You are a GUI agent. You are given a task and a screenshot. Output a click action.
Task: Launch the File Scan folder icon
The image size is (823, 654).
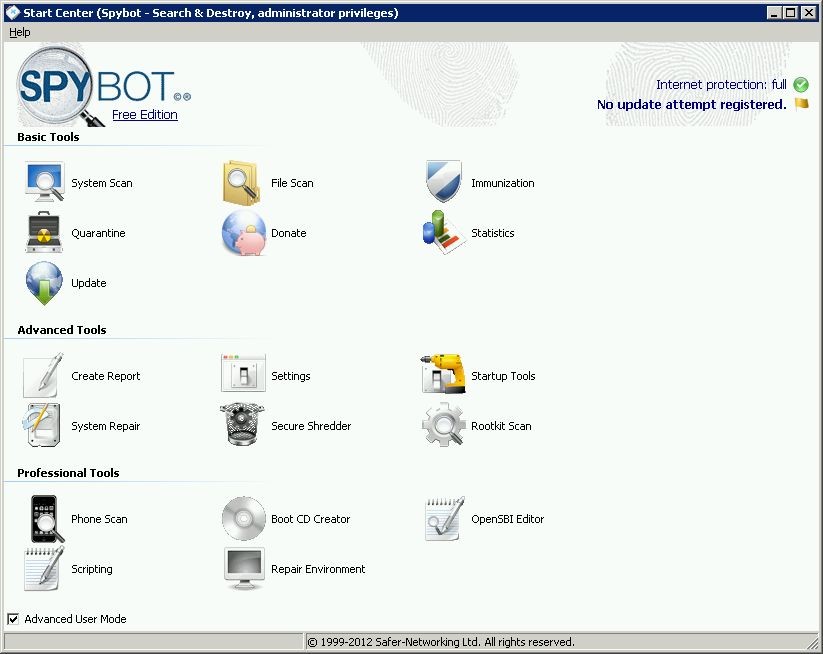click(241, 182)
